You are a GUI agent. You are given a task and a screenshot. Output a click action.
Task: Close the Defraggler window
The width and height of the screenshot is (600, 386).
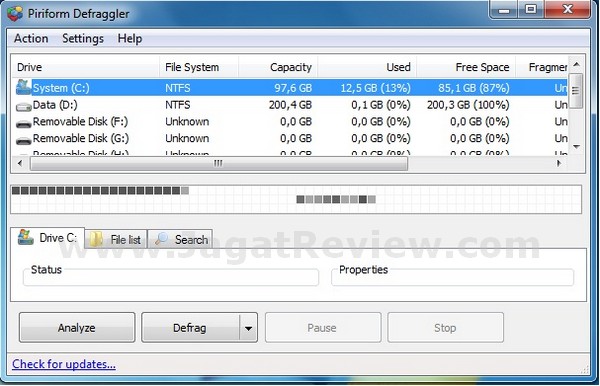click(x=567, y=10)
